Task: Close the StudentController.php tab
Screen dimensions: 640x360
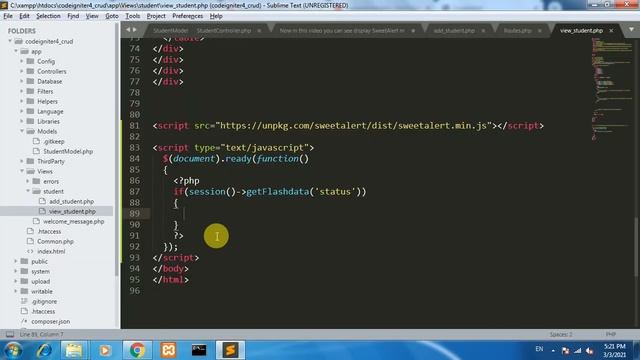Action: pyautogui.click(x=259, y=31)
